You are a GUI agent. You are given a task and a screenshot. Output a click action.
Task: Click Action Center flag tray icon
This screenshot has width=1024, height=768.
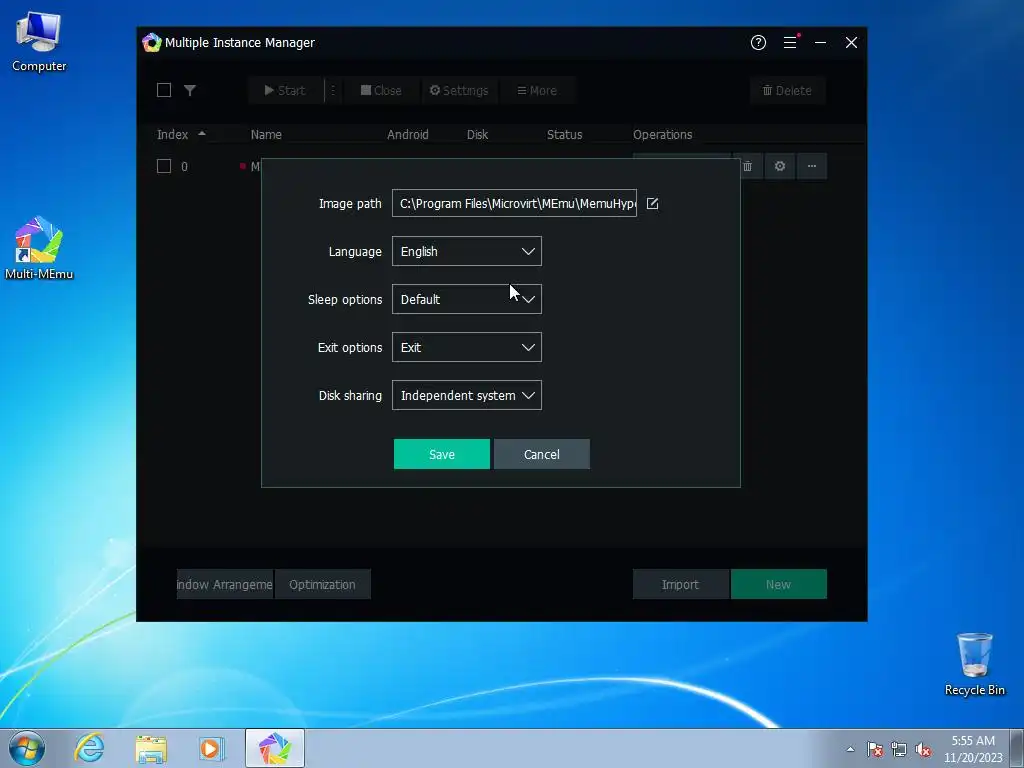875,749
